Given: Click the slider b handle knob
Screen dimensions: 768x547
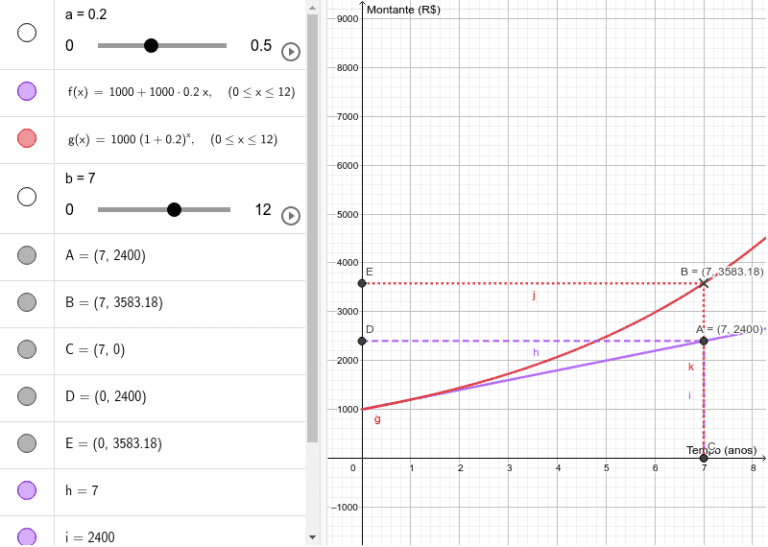Looking at the screenshot, I should (174, 209).
